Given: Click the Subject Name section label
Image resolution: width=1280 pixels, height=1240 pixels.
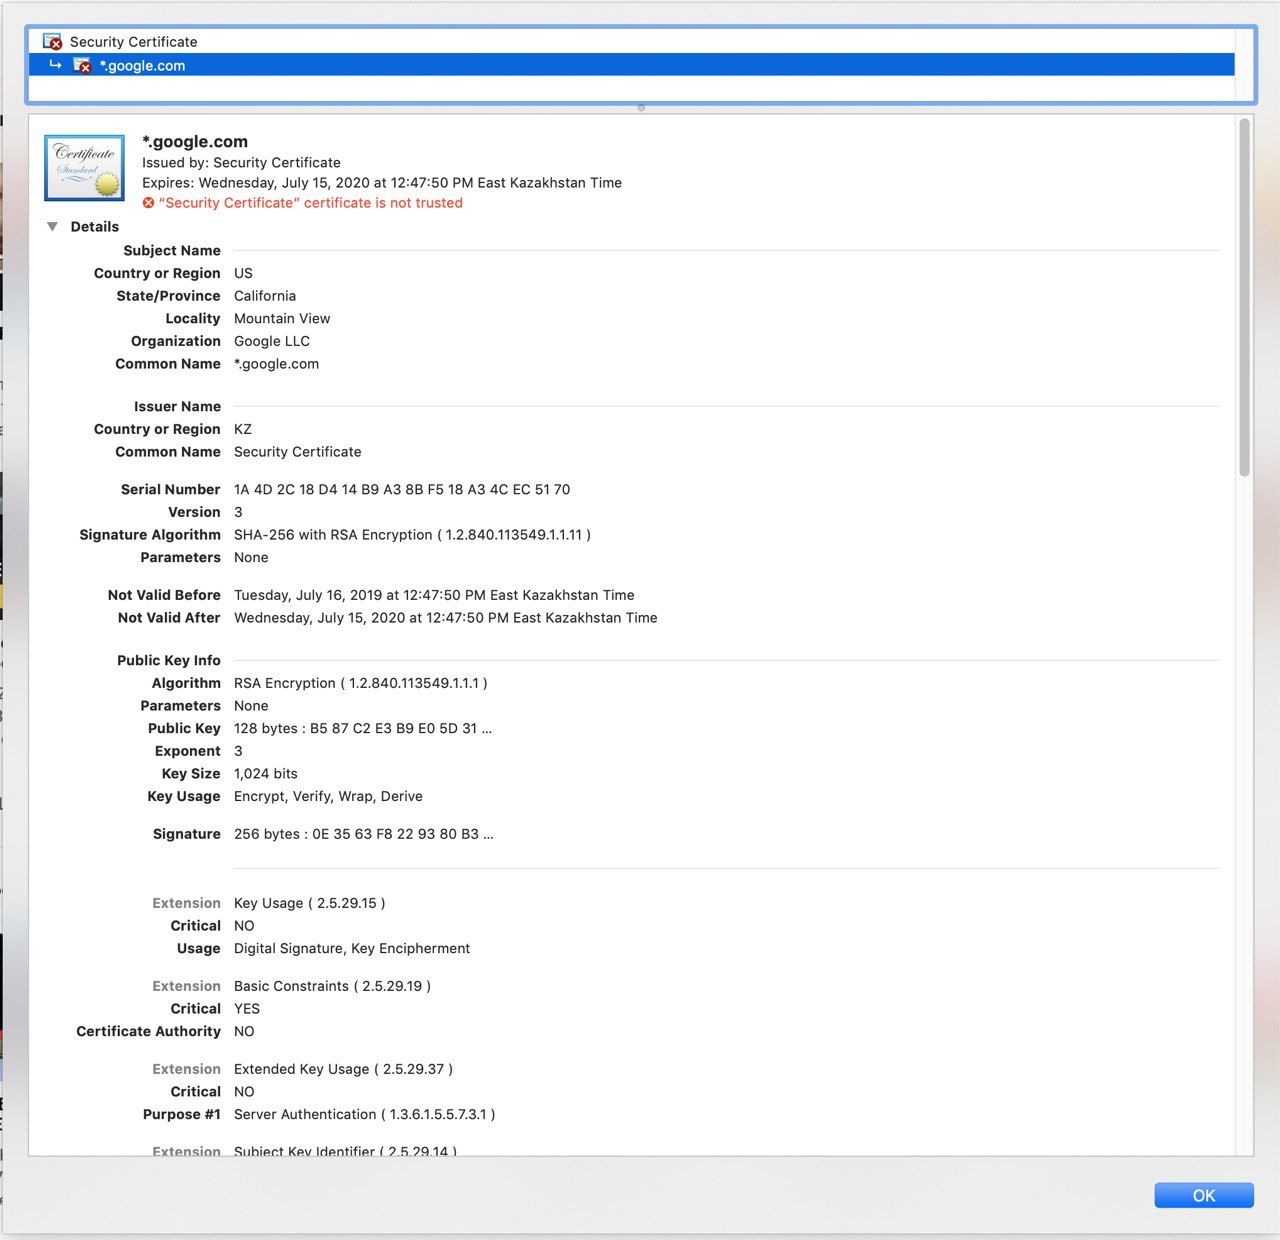Looking at the screenshot, I should 172,251.
